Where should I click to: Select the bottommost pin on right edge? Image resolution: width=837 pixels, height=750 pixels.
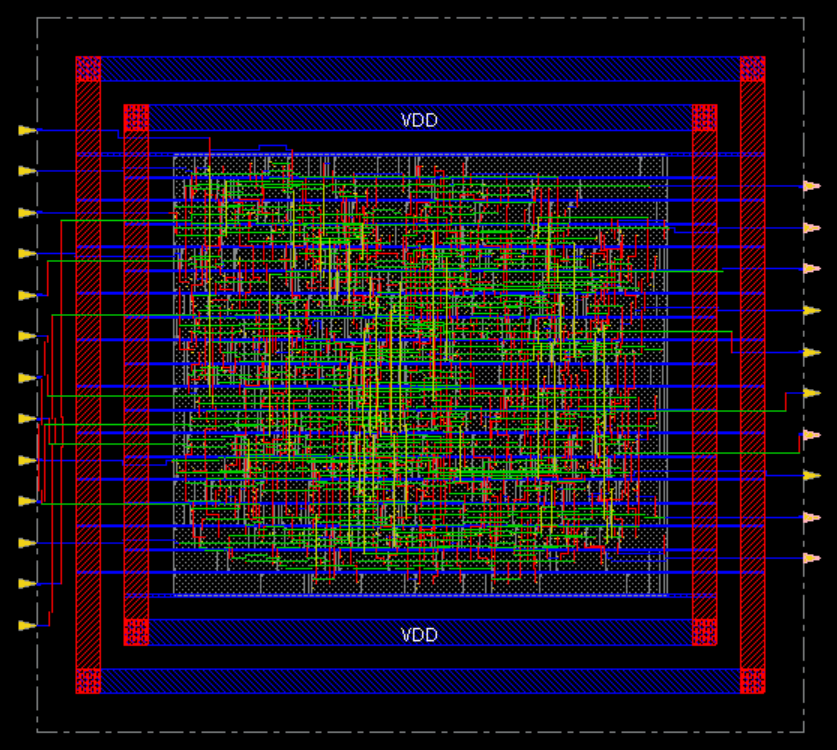tap(812, 558)
